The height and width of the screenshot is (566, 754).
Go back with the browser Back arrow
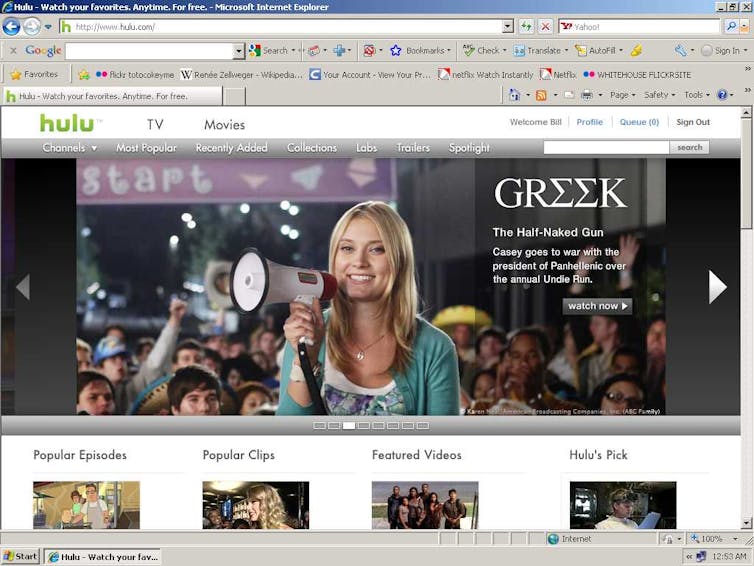pyautogui.click(x=11, y=26)
